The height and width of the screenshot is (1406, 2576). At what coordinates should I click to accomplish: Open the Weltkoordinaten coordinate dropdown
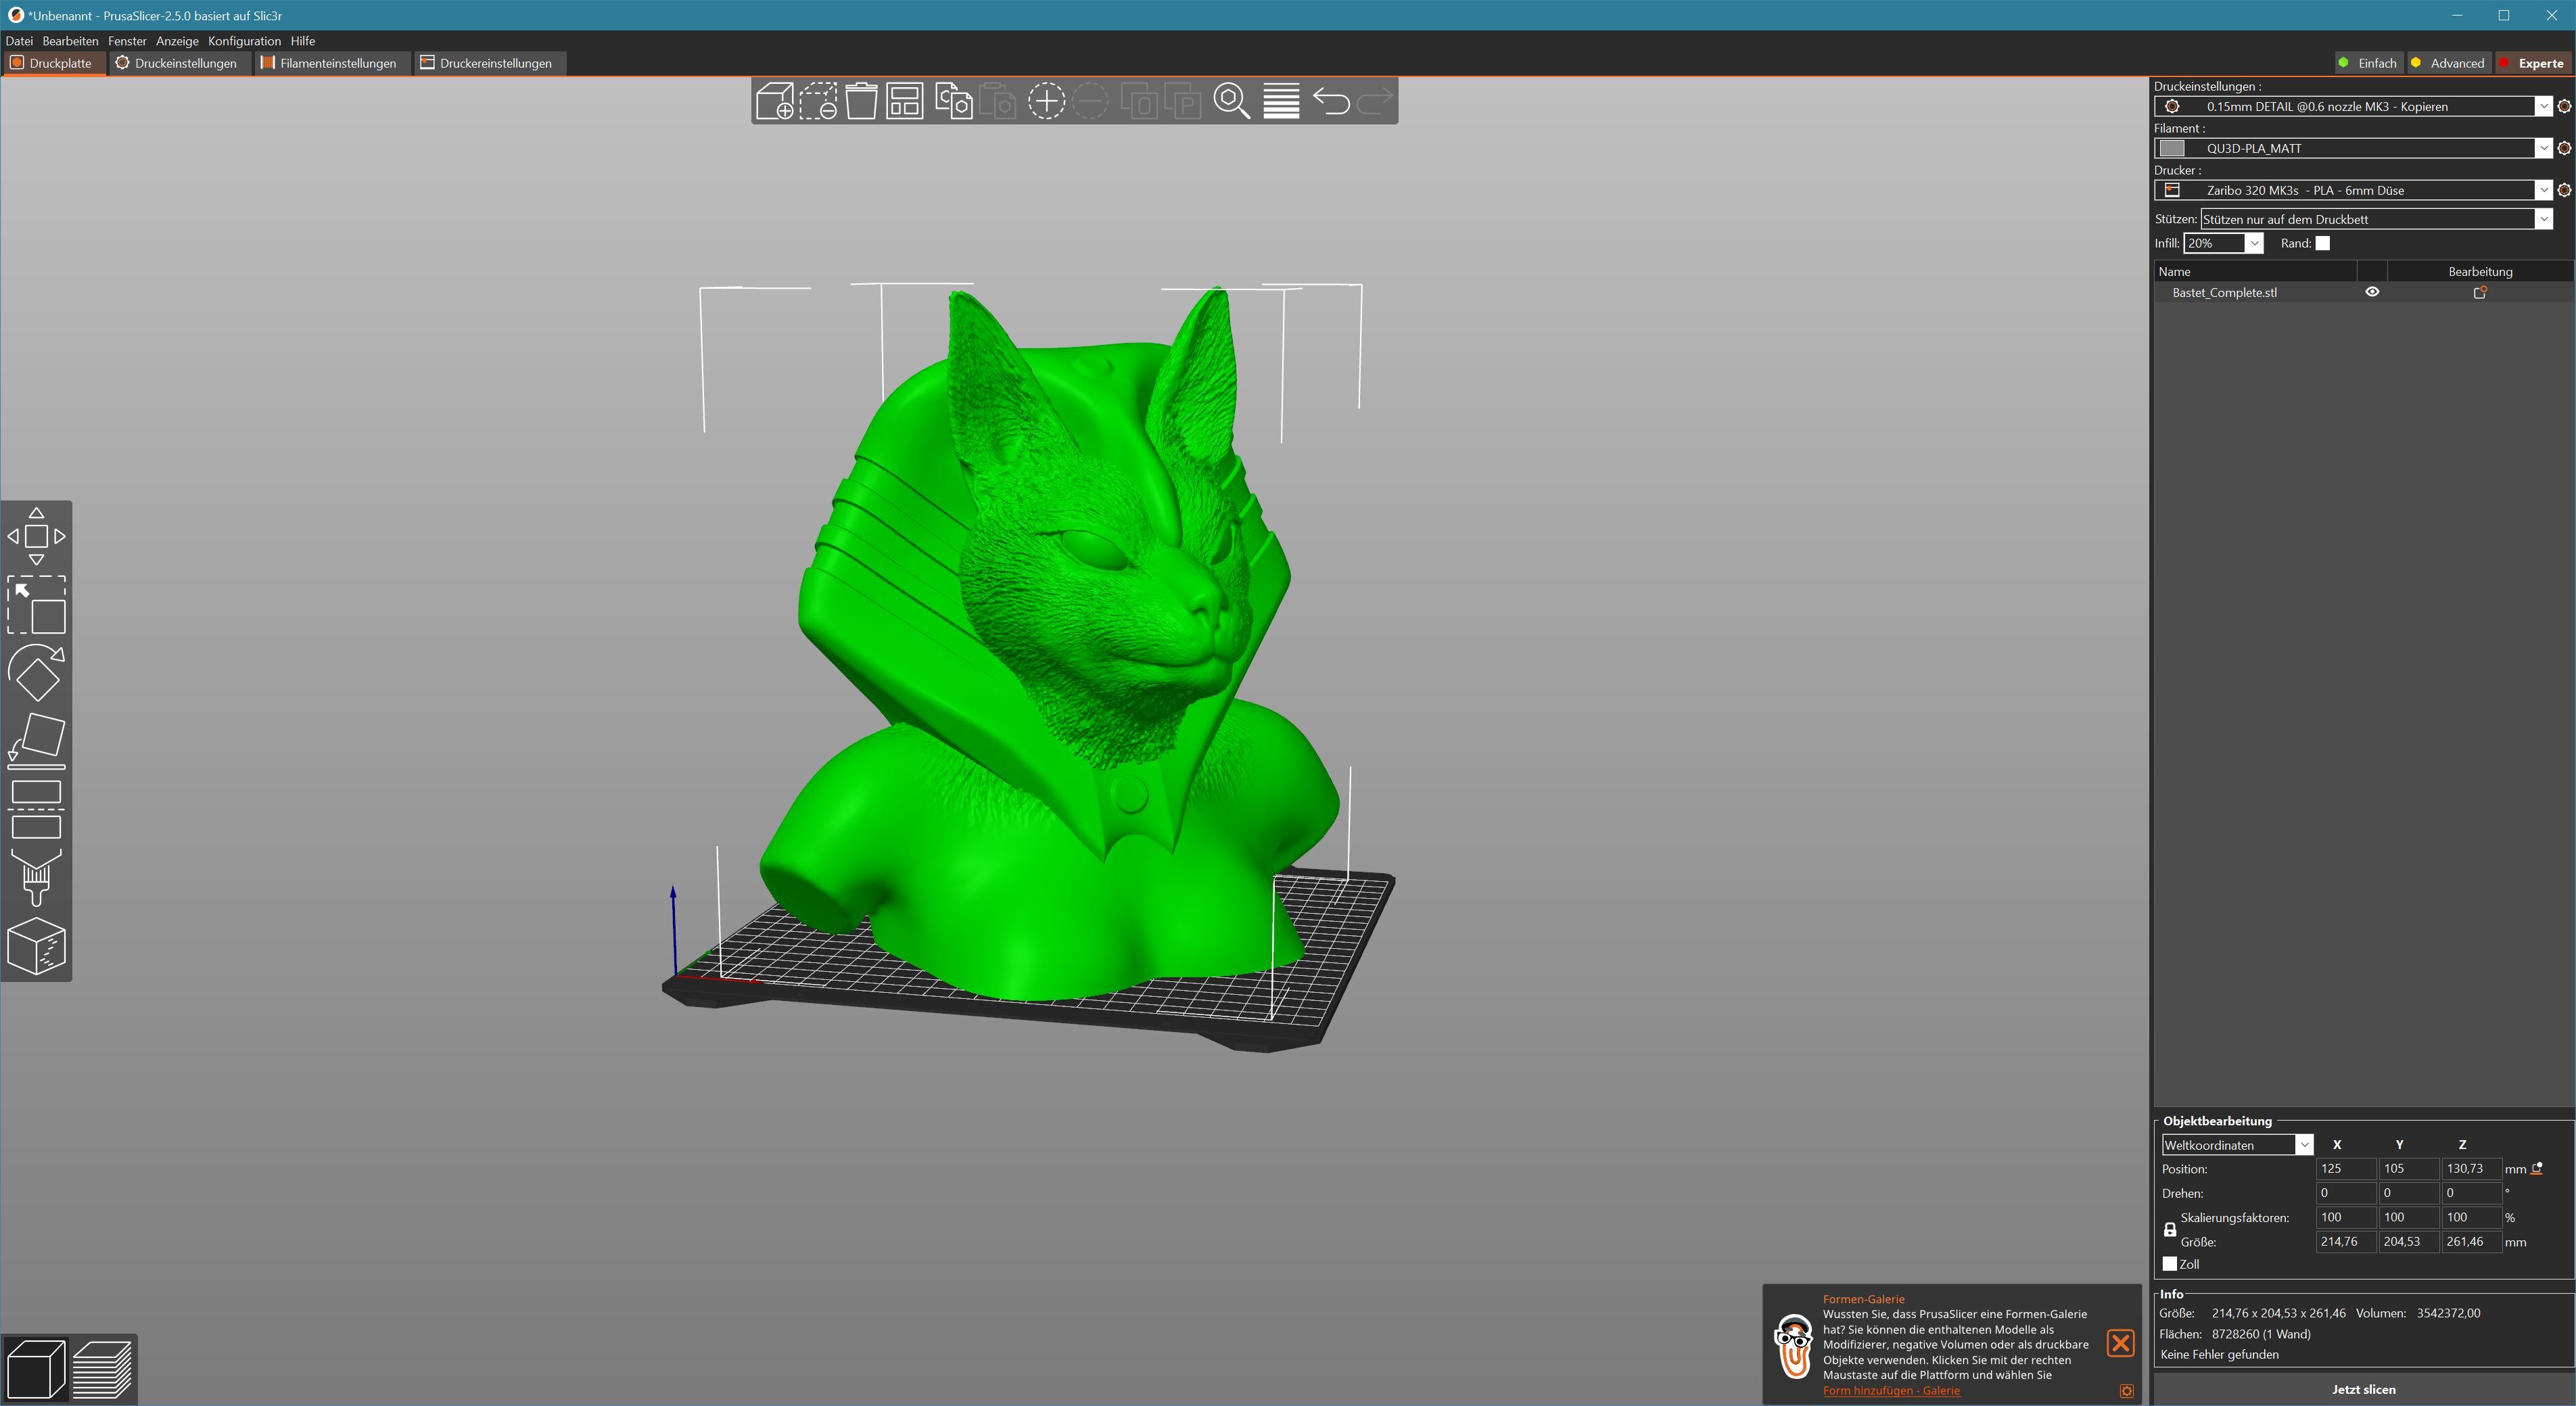[x=2304, y=1145]
